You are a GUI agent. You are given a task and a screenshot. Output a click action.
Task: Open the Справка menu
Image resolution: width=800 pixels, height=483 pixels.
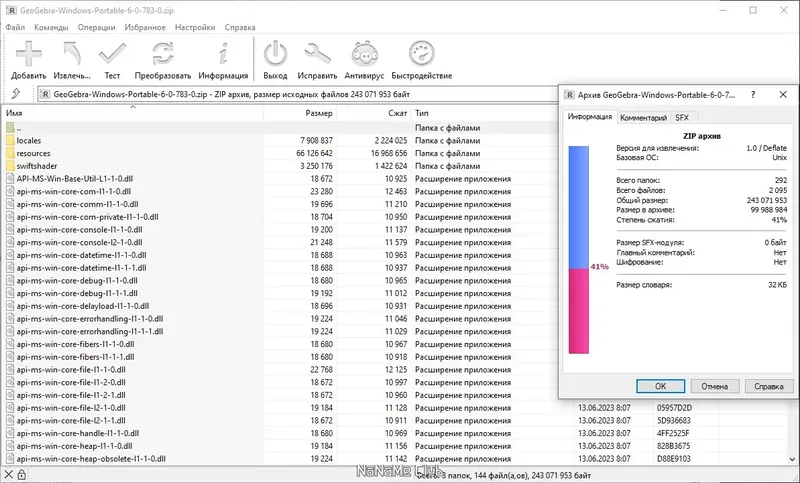(x=240, y=27)
